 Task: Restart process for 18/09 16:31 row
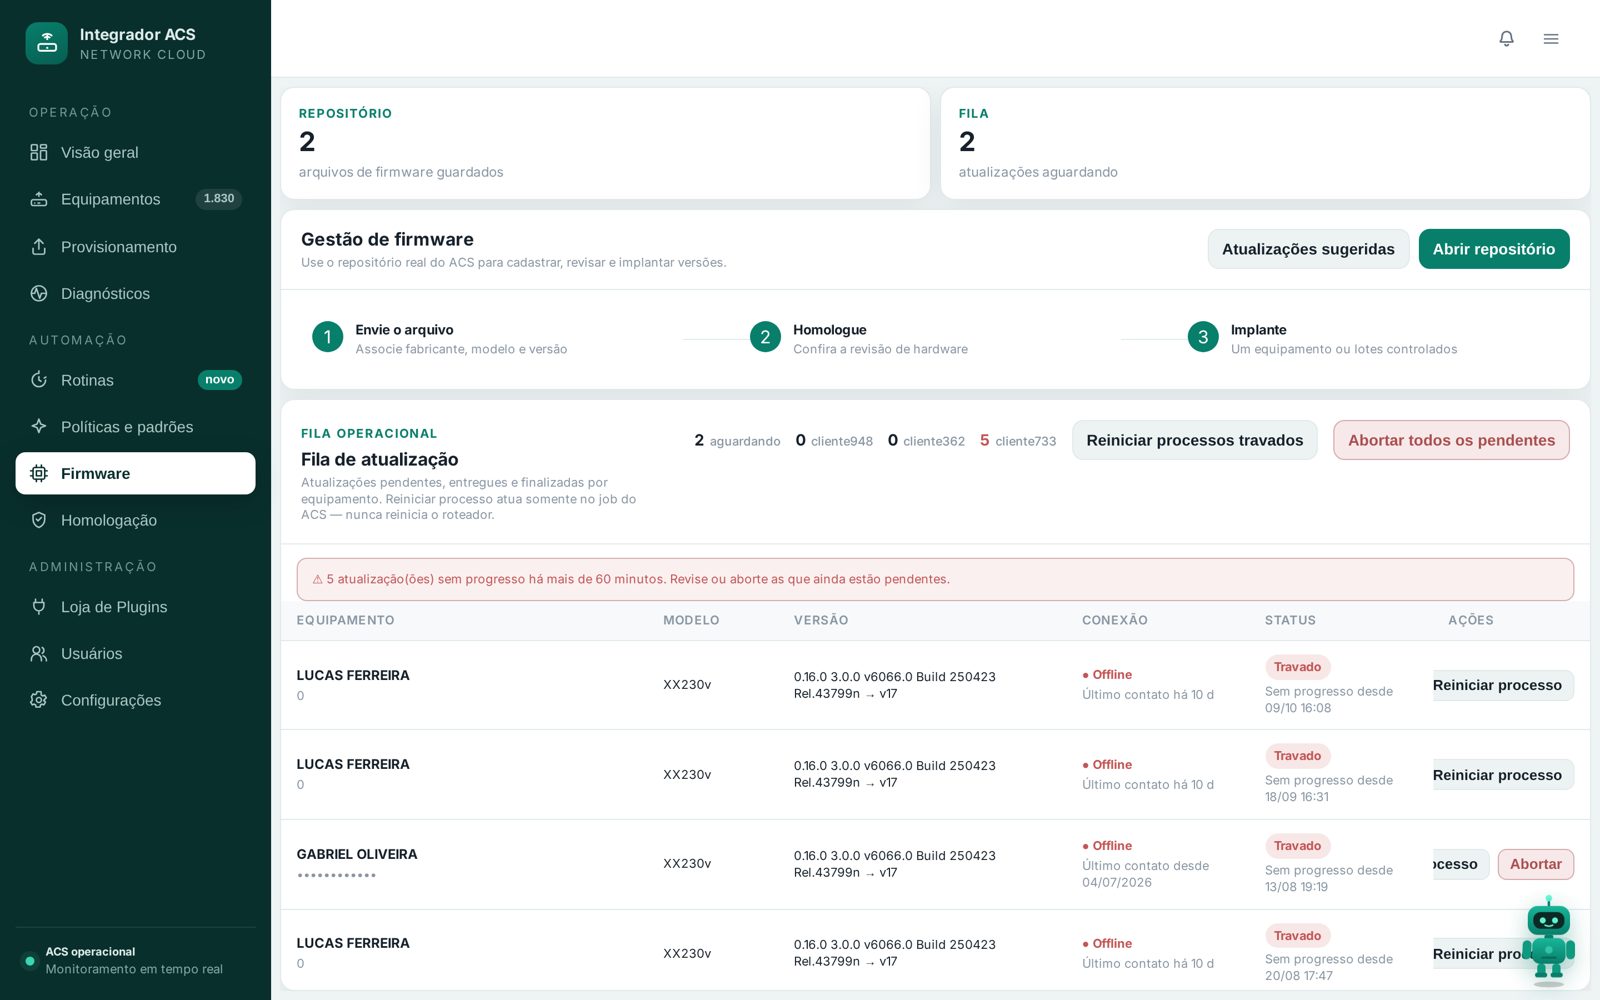click(x=1503, y=775)
